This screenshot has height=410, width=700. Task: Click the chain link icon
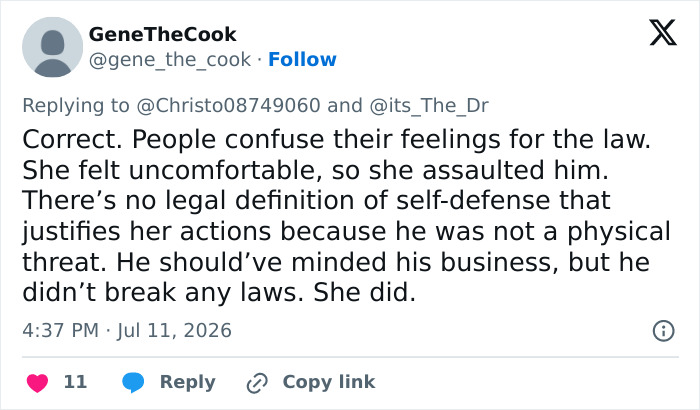click(257, 383)
